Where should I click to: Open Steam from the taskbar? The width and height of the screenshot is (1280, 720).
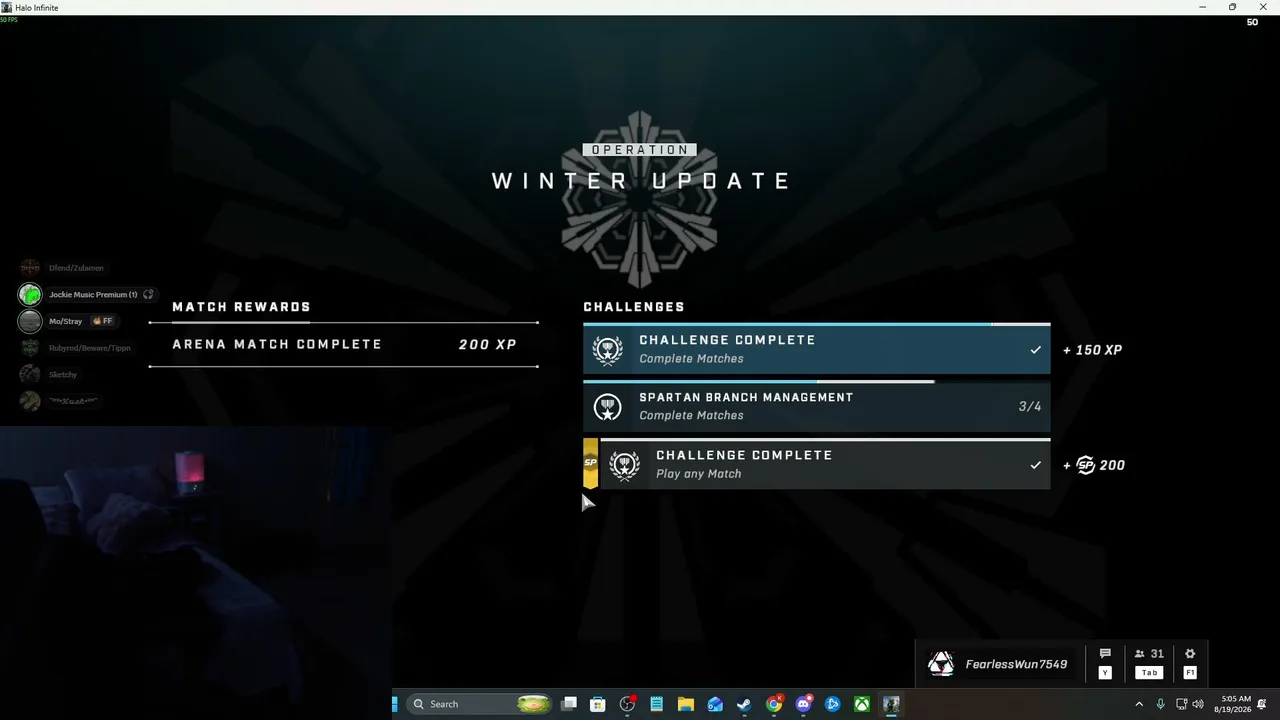(x=744, y=704)
